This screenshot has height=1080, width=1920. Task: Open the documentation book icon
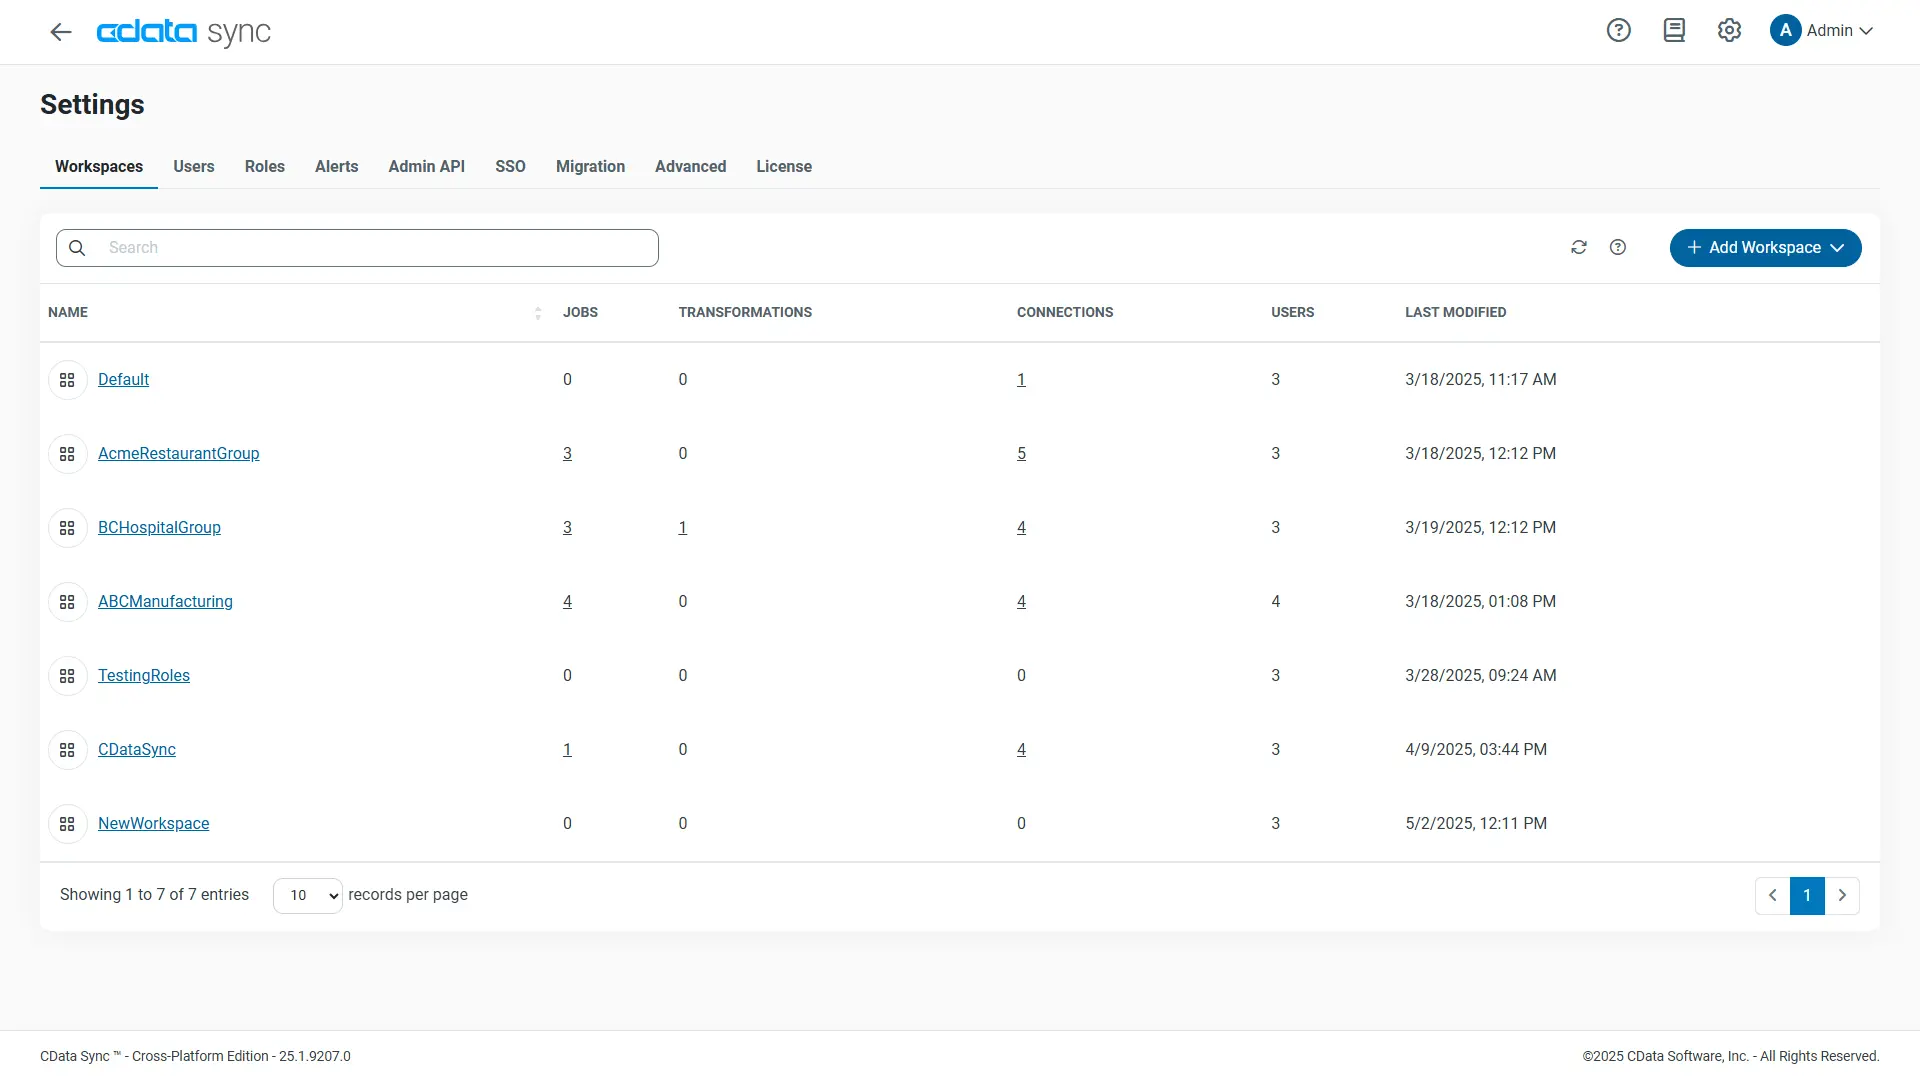pos(1674,30)
